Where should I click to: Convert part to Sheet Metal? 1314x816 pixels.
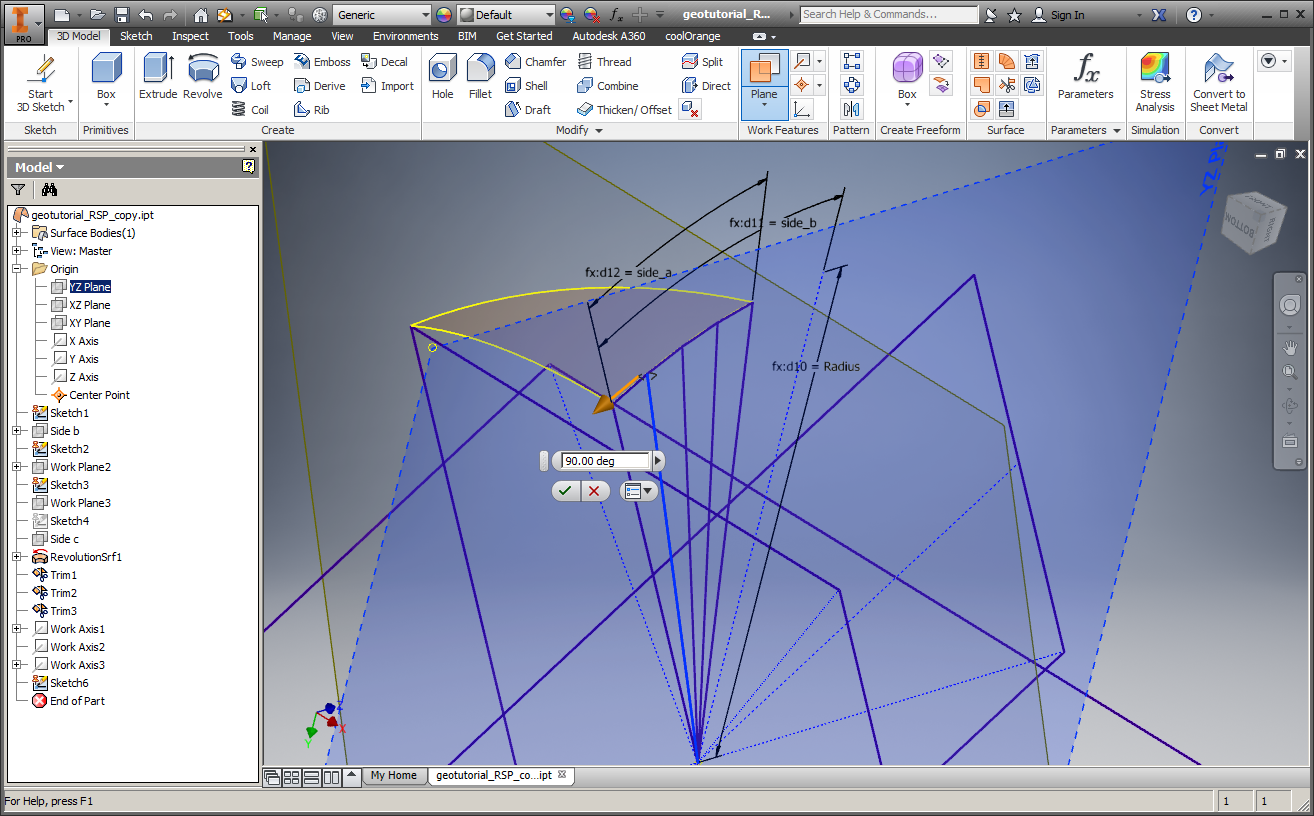(x=1219, y=82)
